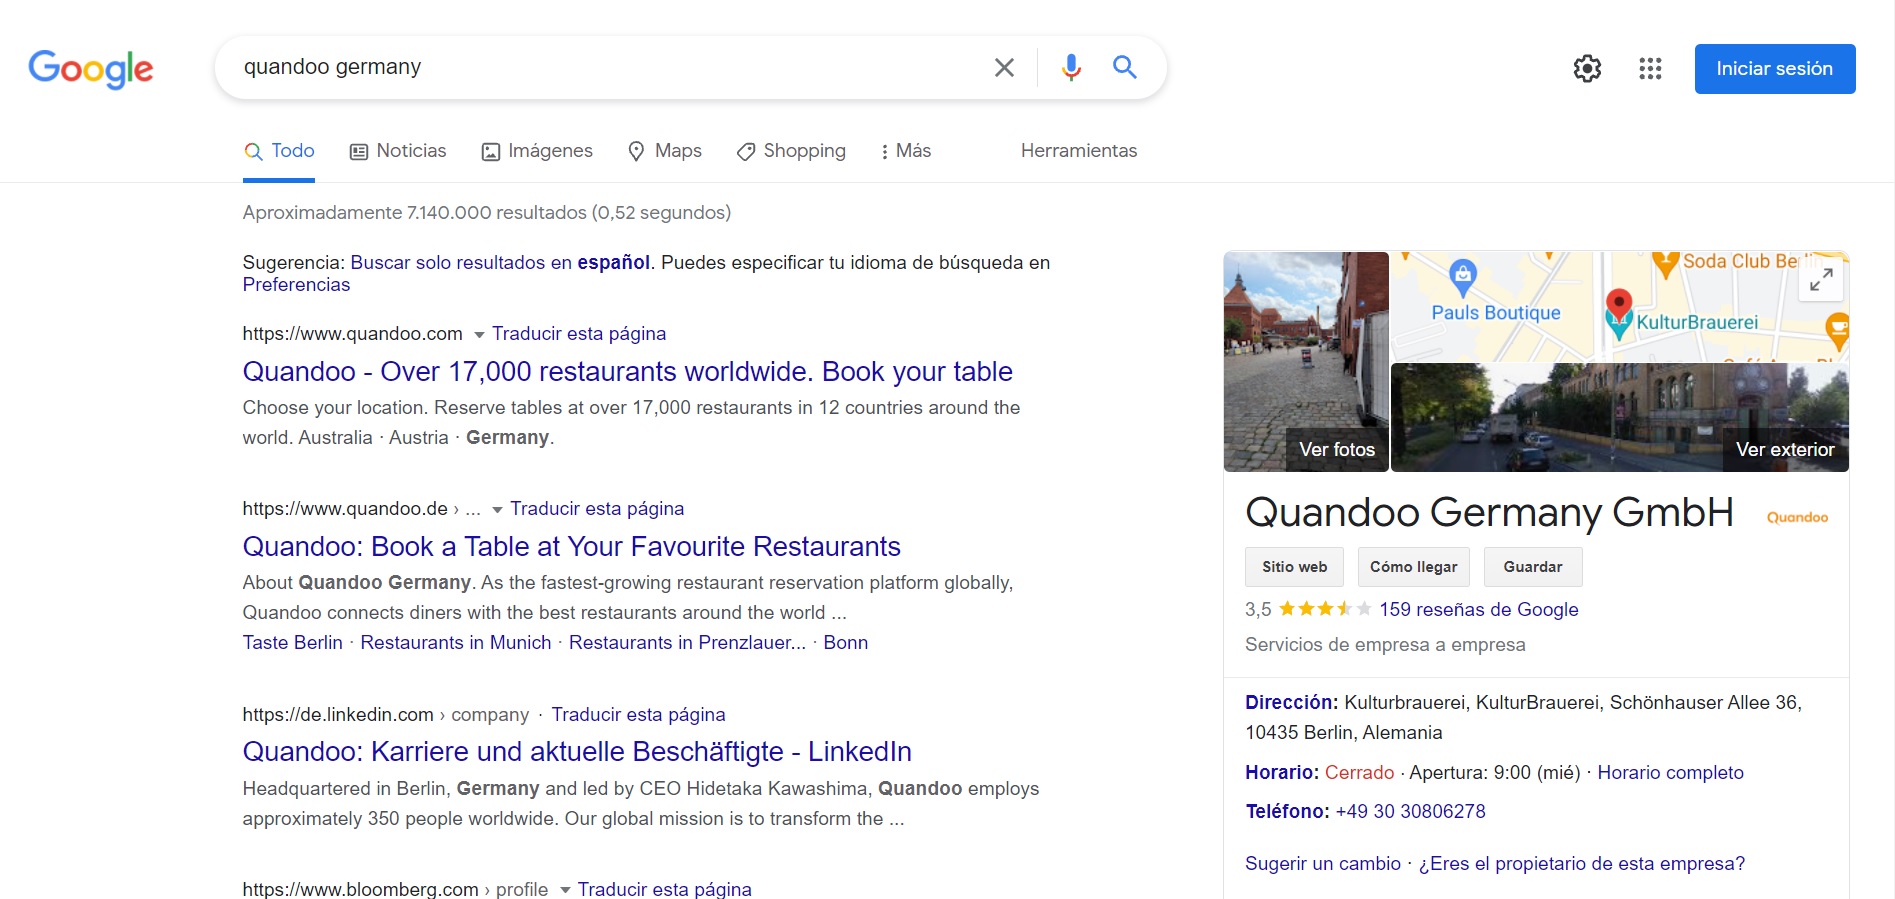The width and height of the screenshot is (1895, 899).
Task: Click the Soda Club map marker
Action: [x=1664, y=264]
